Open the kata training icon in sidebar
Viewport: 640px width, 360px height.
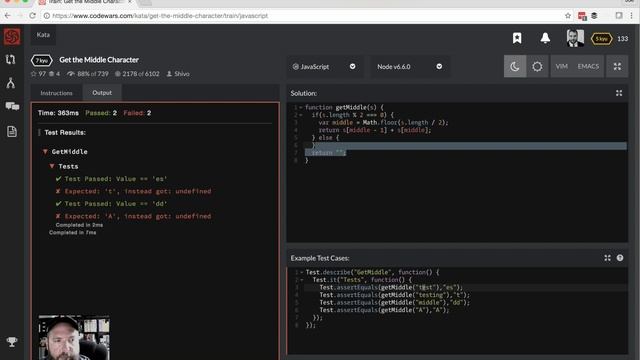(11, 60)
